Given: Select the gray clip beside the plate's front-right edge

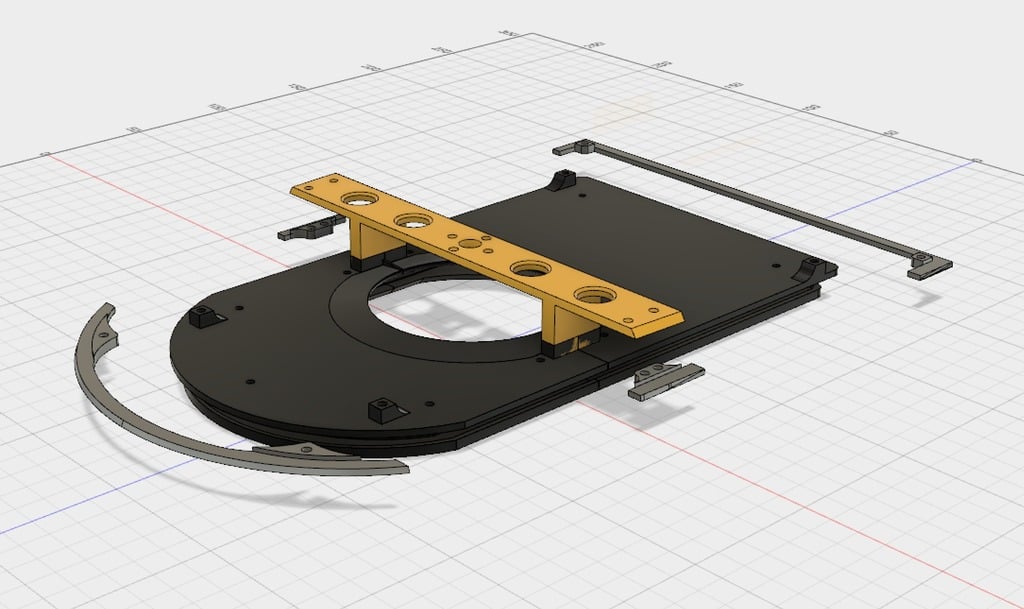Looking at the screenshot, I should (665, 380).
